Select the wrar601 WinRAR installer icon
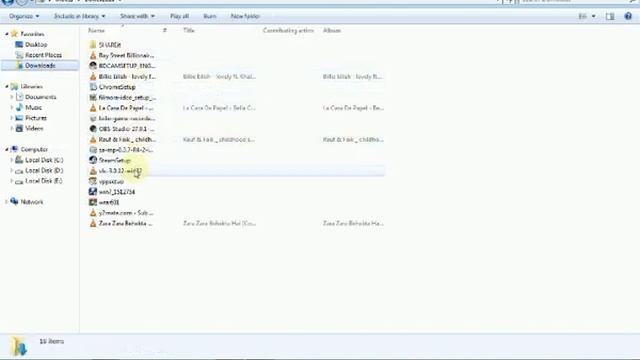The width and height of the screenshot is (640, 360). point(93,202)
